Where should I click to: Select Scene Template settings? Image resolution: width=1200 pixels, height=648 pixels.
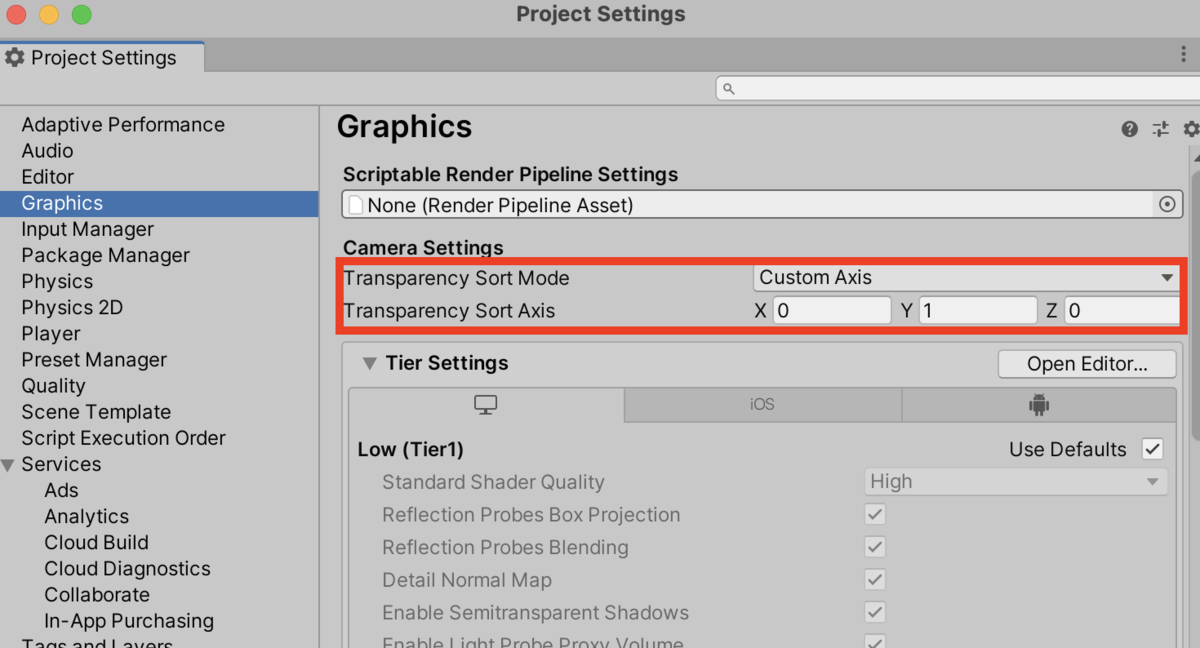tap(96, 411)
